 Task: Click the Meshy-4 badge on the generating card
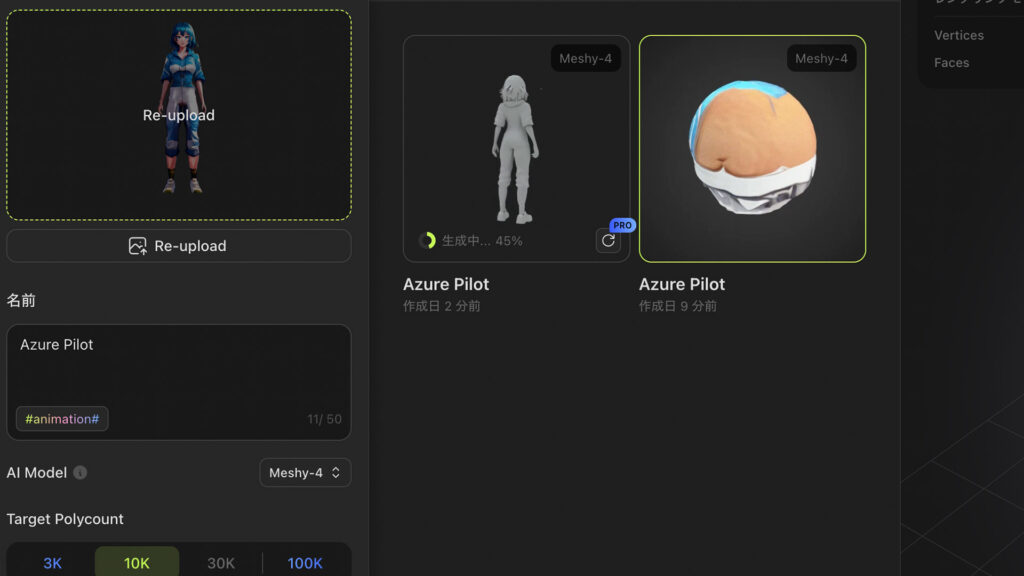pos(585,58)
